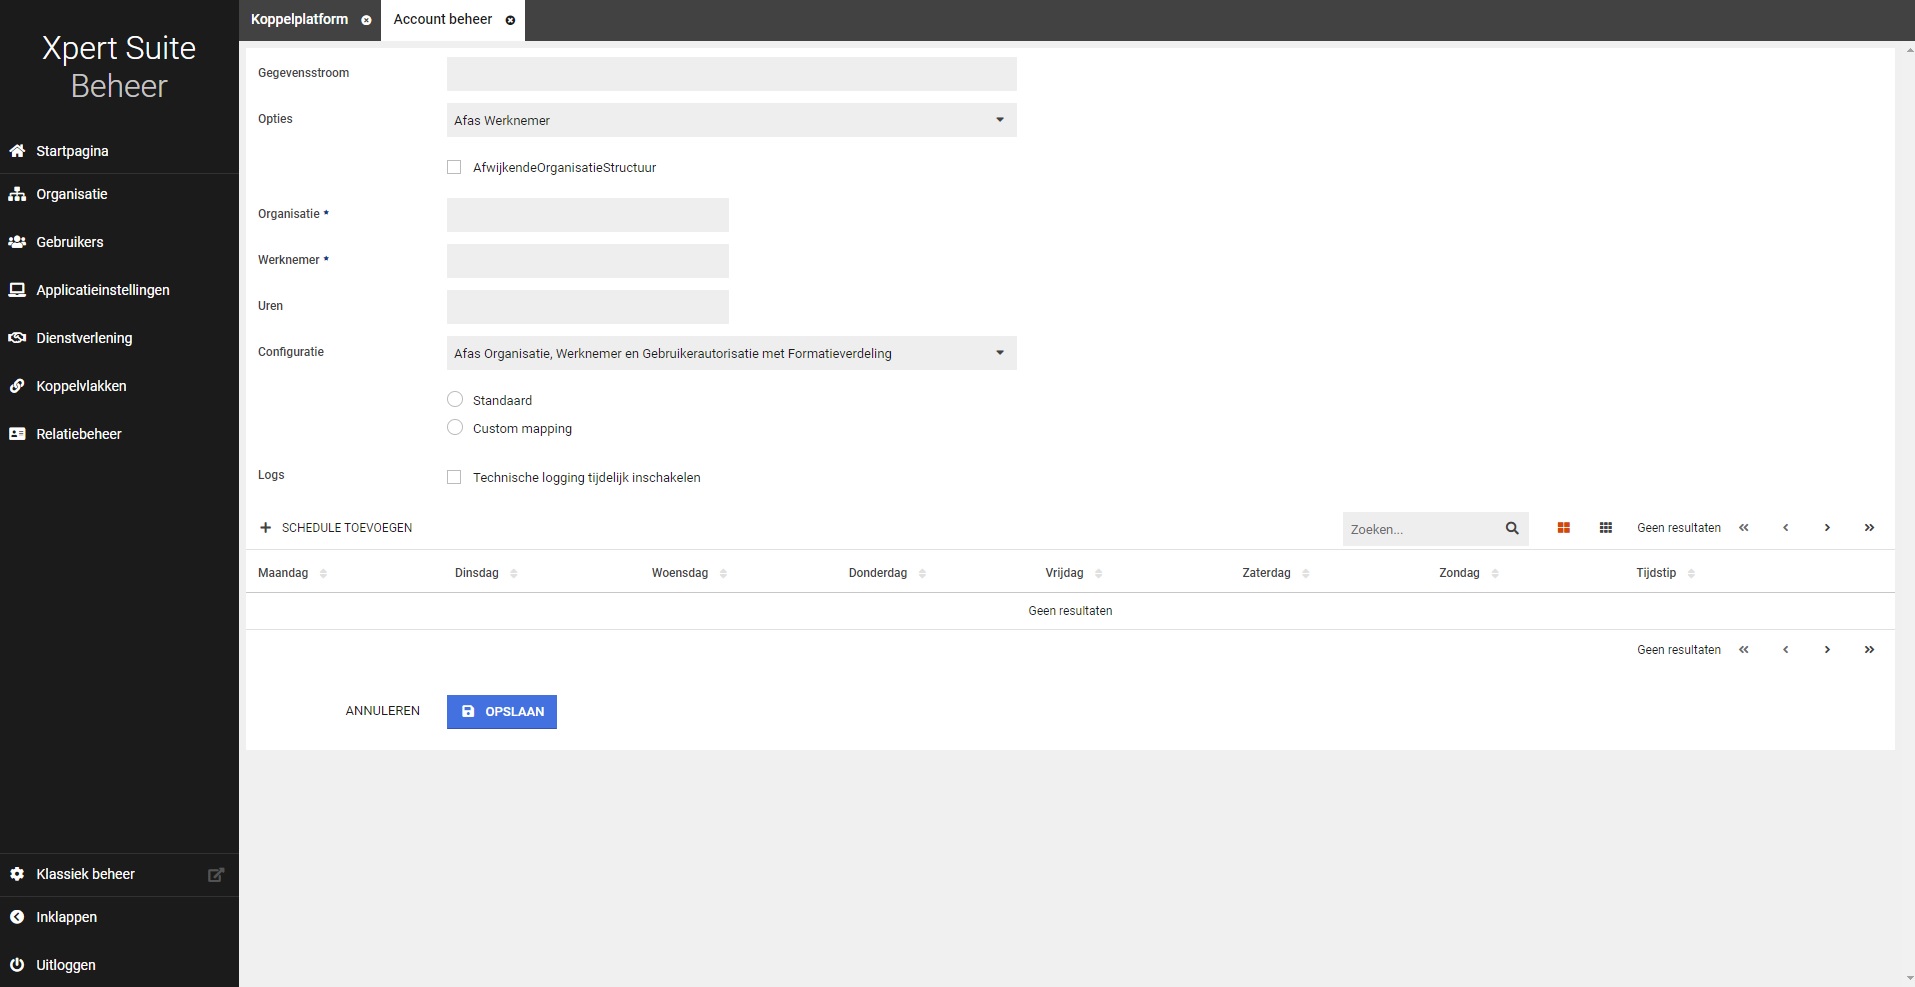Switch to grid view icon
The image size is (1915, 987).
[x=1605, y=528]
